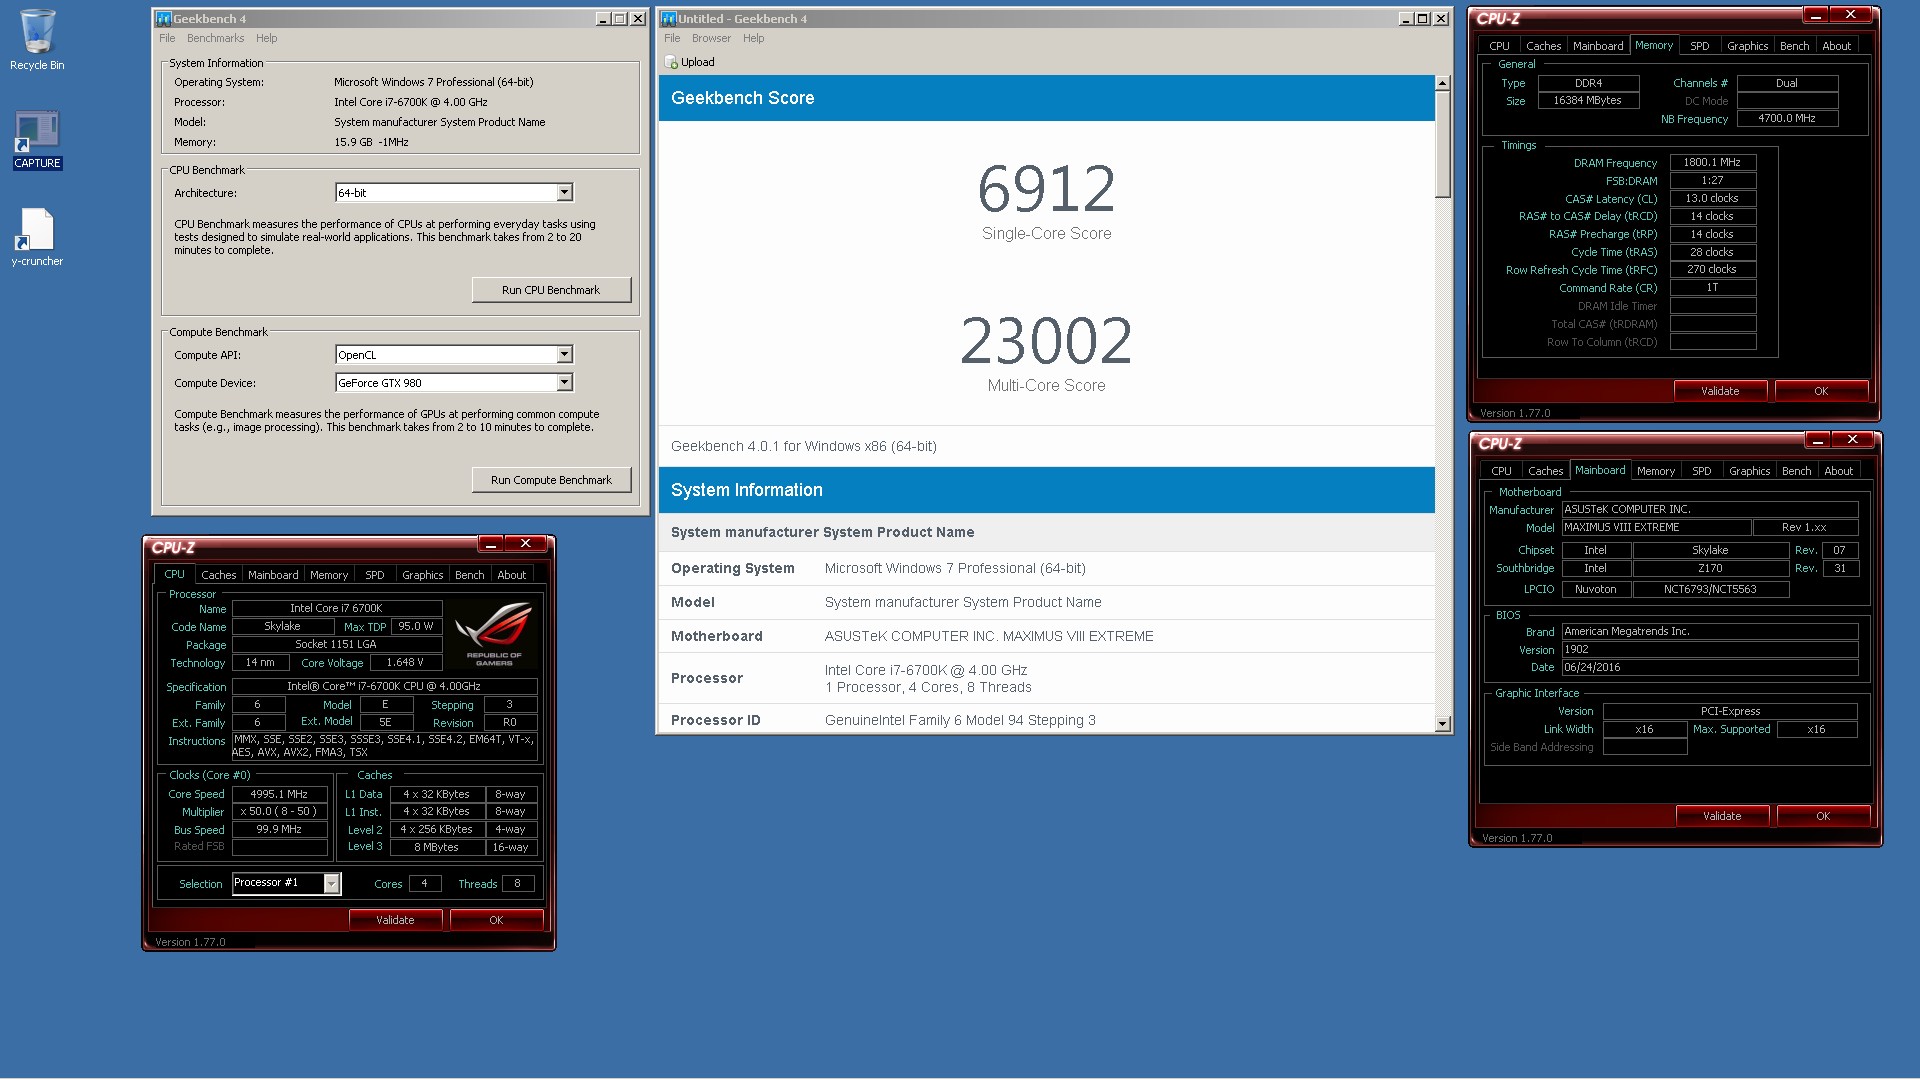Switch to Caches tab in CPU-Z Mainboard window

[x=1545, y=471]
